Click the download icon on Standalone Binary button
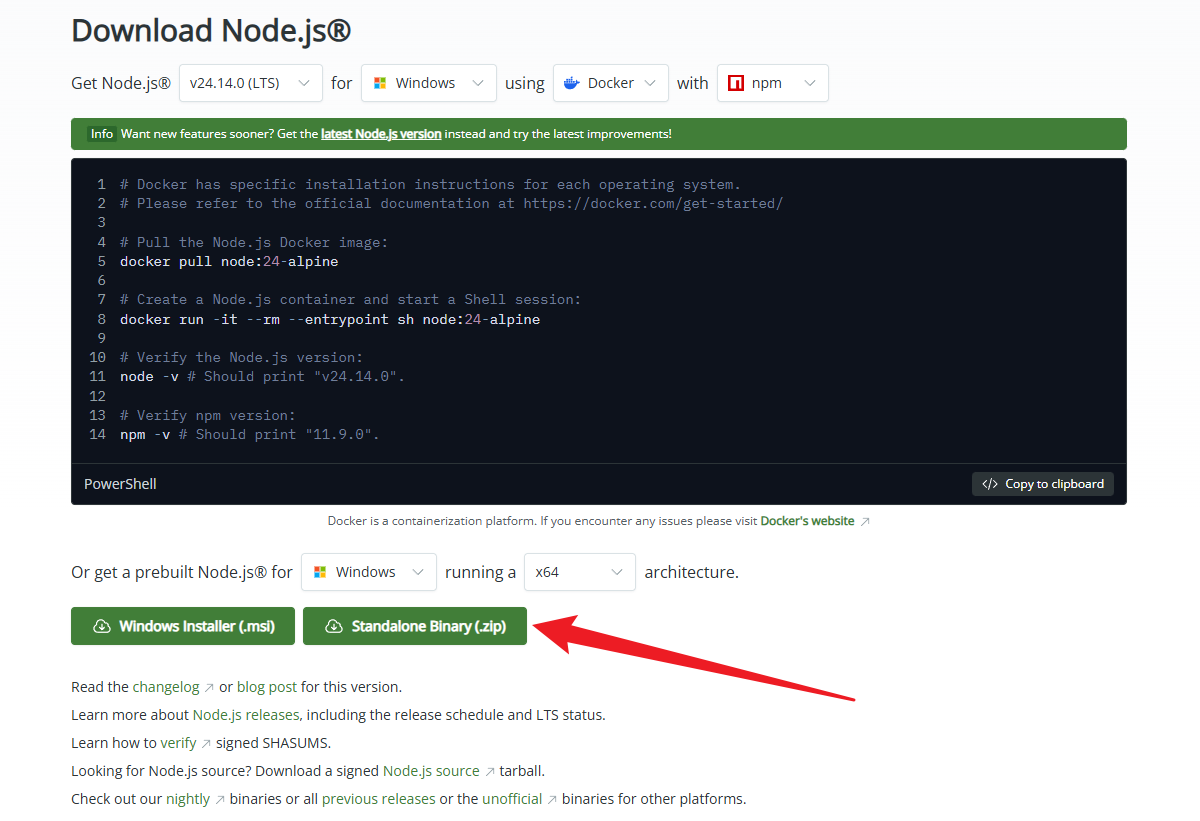 334,626
